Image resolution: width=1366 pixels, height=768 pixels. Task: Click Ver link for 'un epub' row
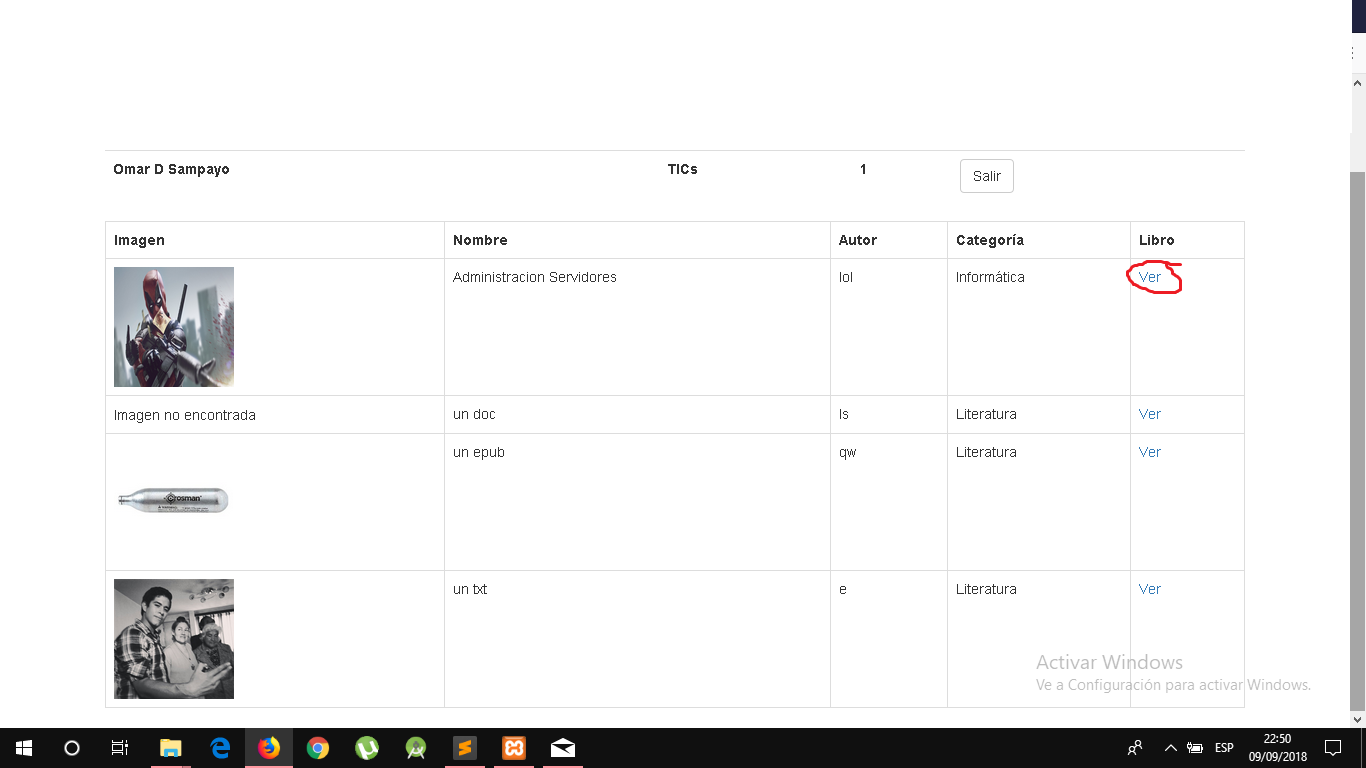(x=1150, y=452)
